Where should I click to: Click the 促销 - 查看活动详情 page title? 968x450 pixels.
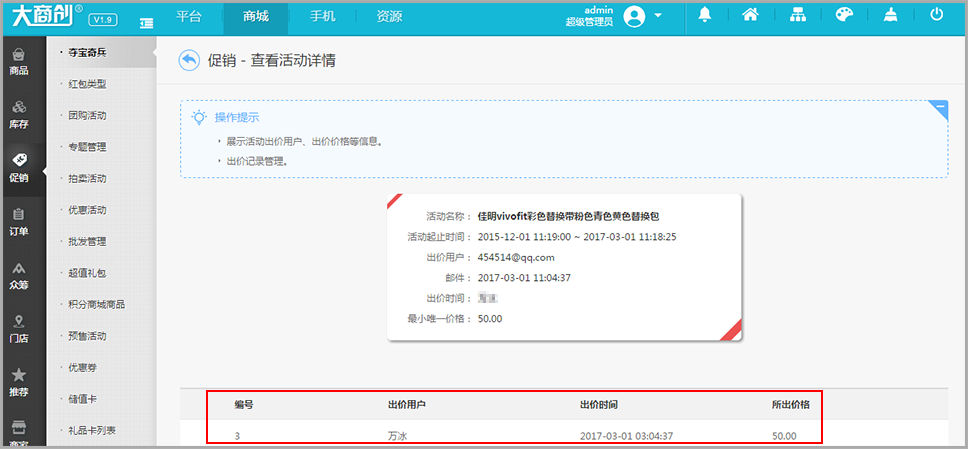tap(272, 60)
